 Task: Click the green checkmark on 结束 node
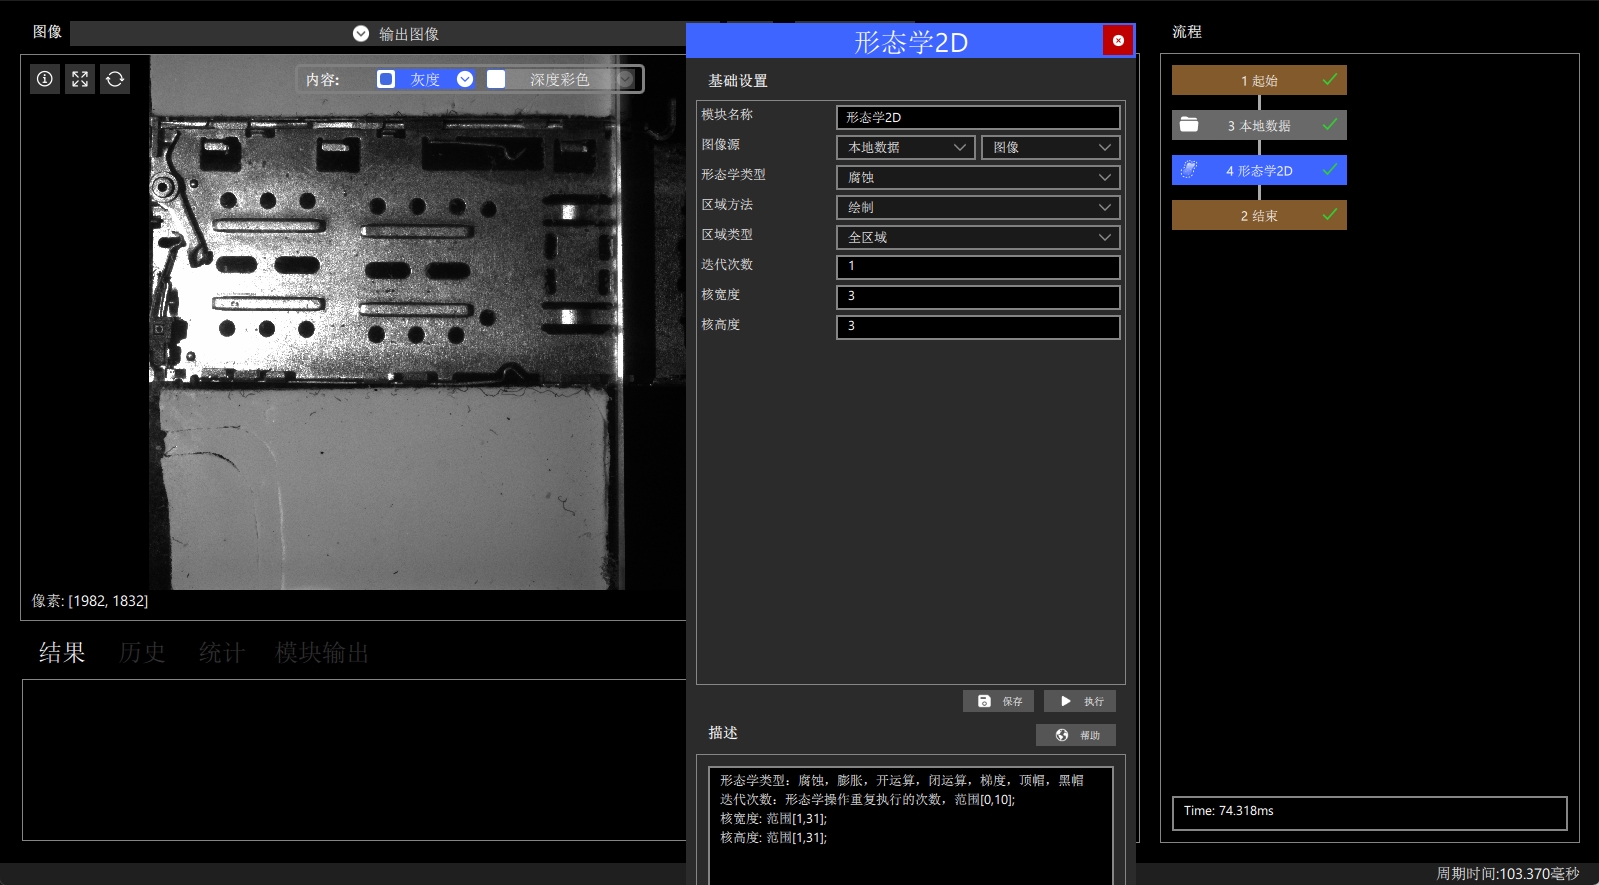[x=1330, y=214]
